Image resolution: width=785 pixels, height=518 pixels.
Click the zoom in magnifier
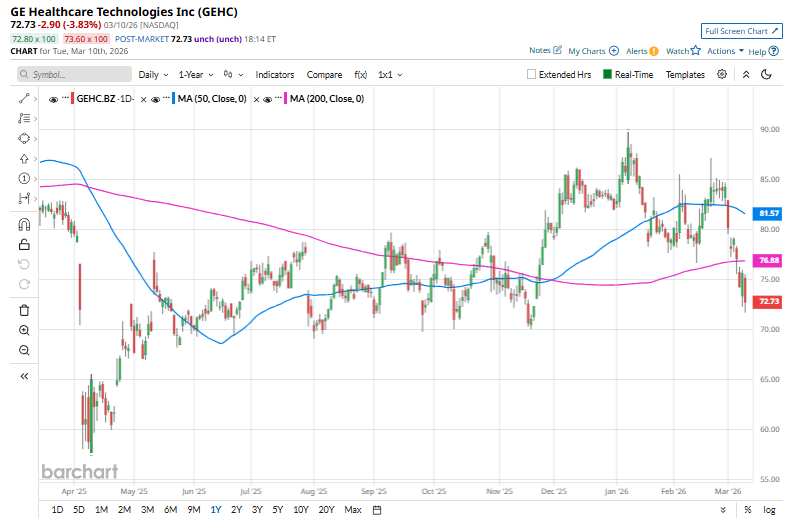coord(24,330)
